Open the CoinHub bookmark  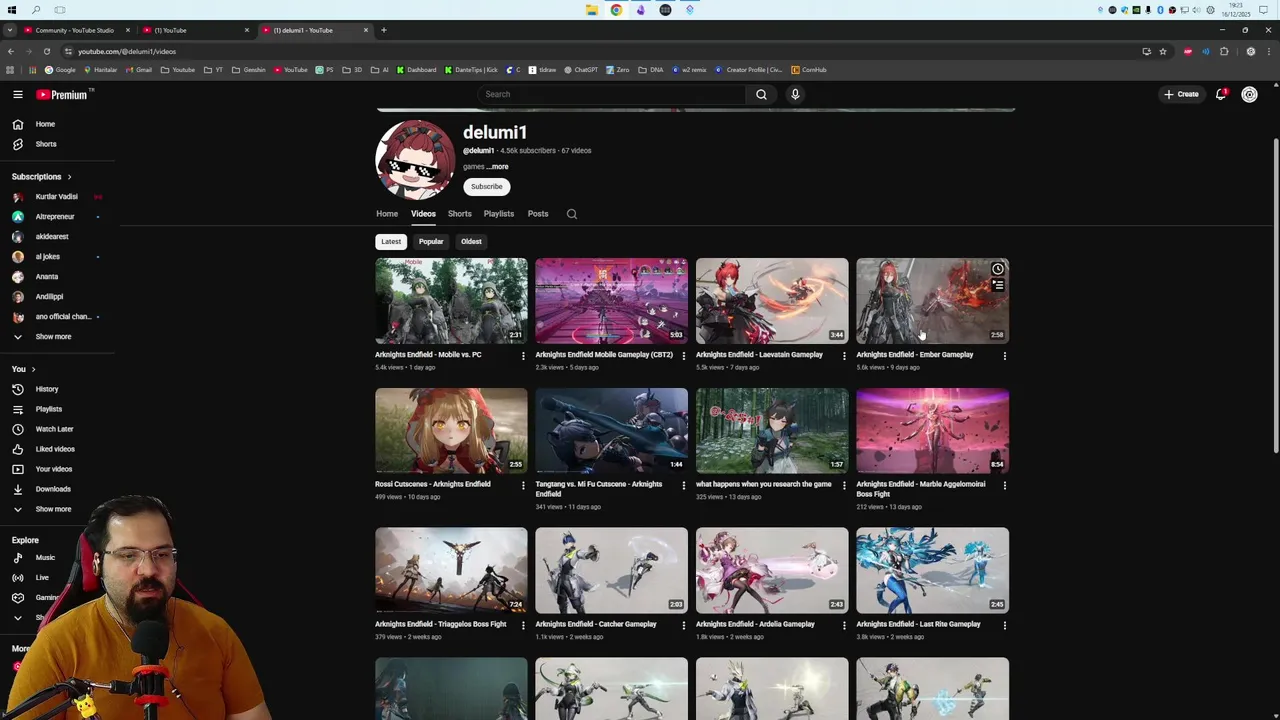tap(809, 70)
